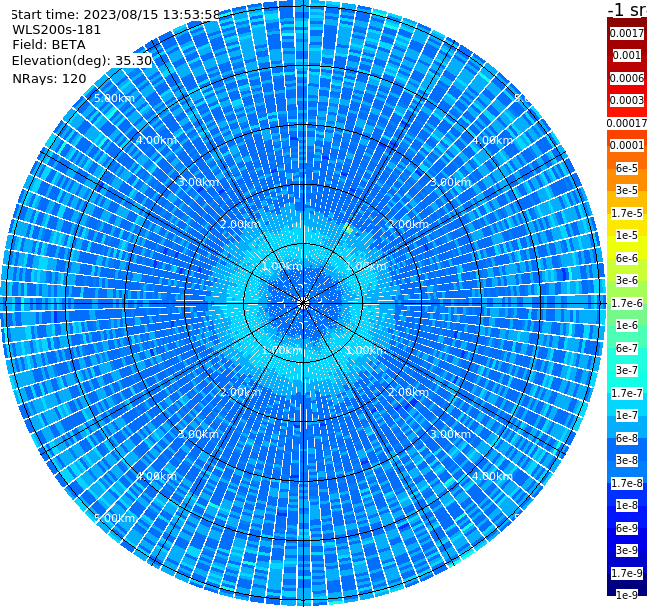Select the 2.00km range label, lower-left quadrant
647x607 pixels.
(x=240, y=392)
